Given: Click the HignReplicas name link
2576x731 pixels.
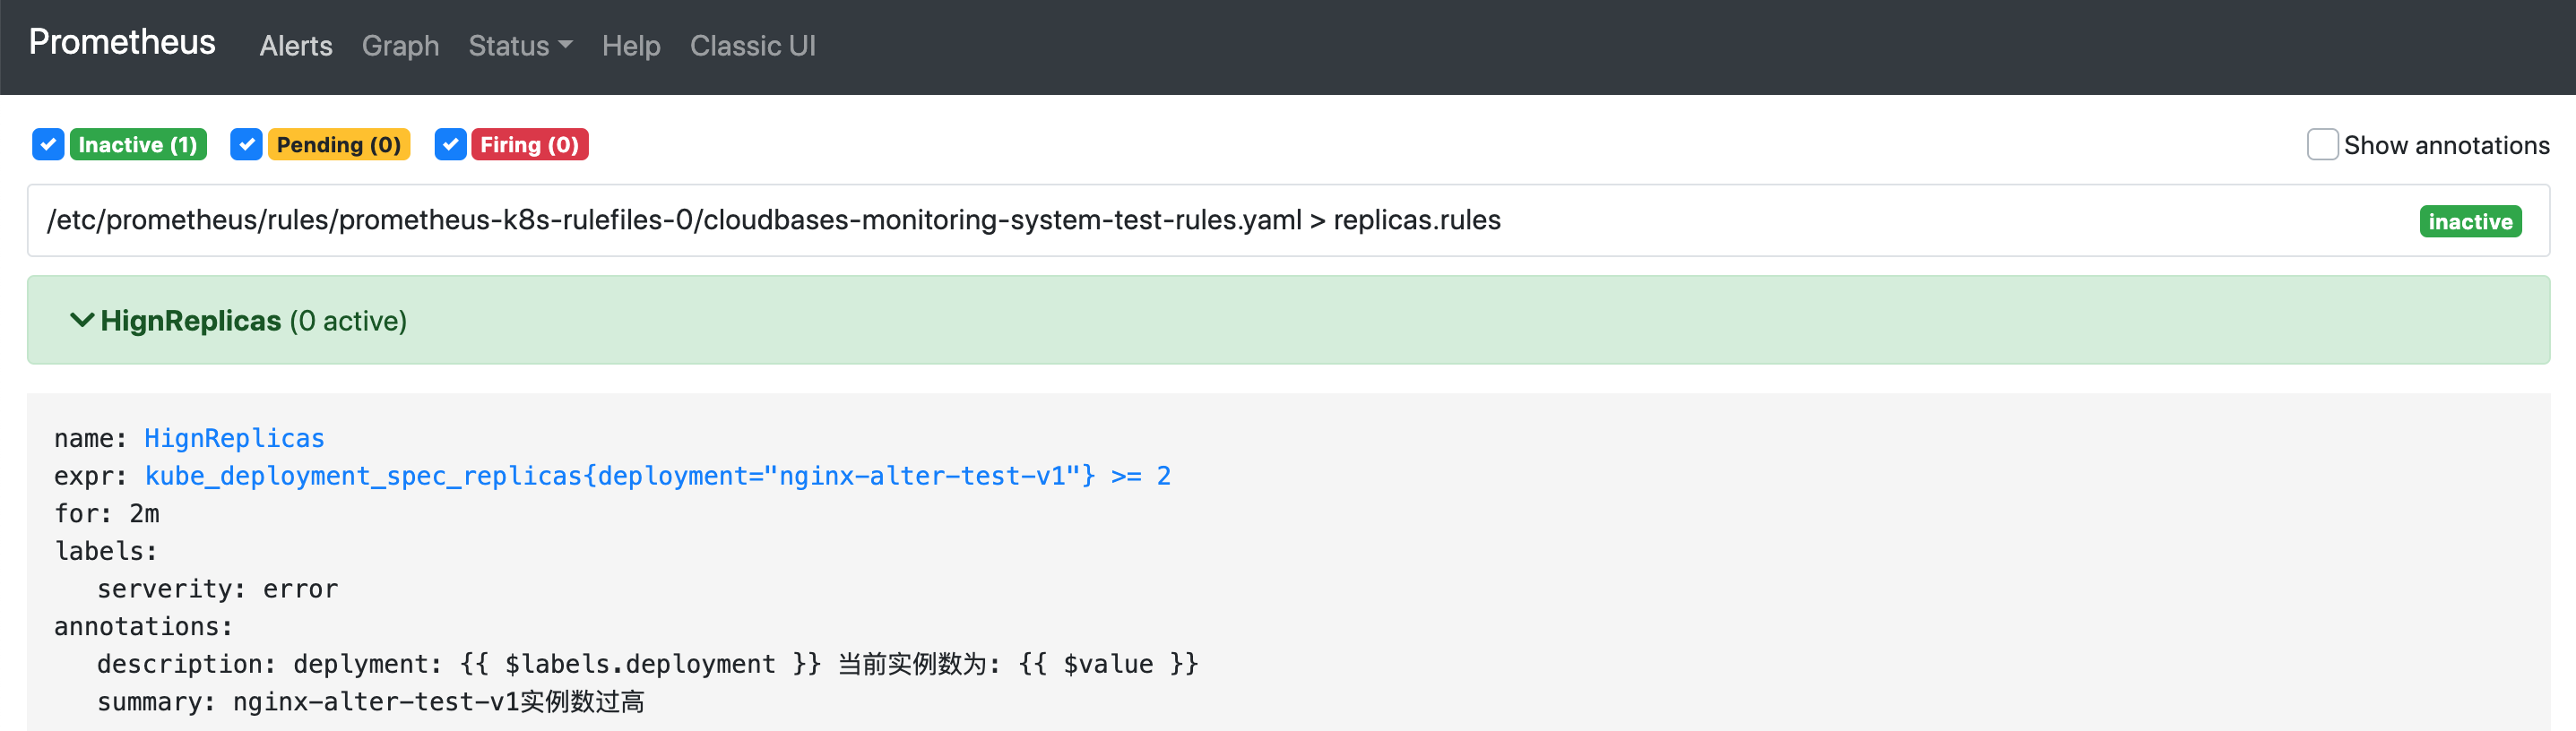Looking at the screenshot, I should (234, 438).
